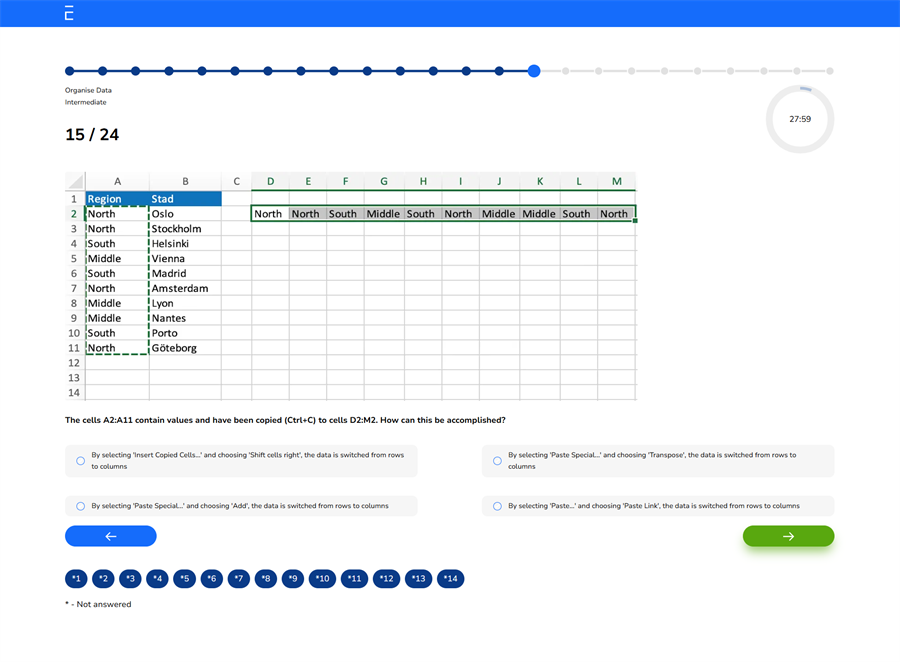Click the Region header cell A1
The image size is (900, 662).
click(117, 199)
